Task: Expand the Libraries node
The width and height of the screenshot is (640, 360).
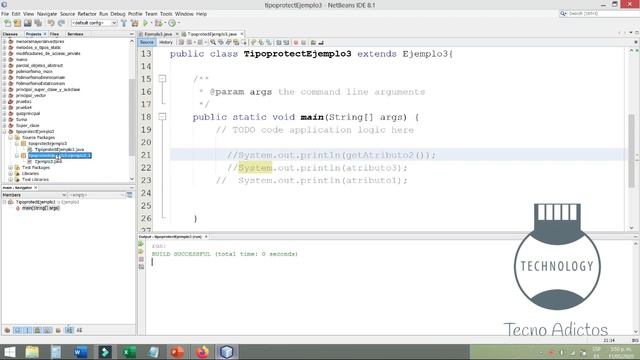Action: (11, 173)
